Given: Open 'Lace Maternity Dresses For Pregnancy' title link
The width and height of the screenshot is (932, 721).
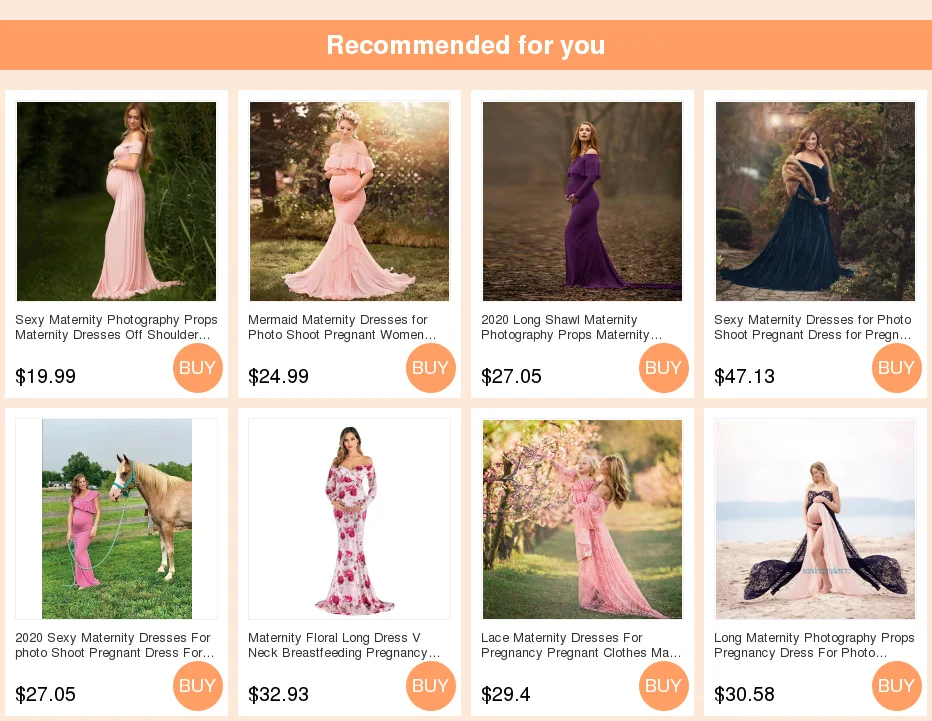Looking at the screenshot, I should tap(581, 646).
